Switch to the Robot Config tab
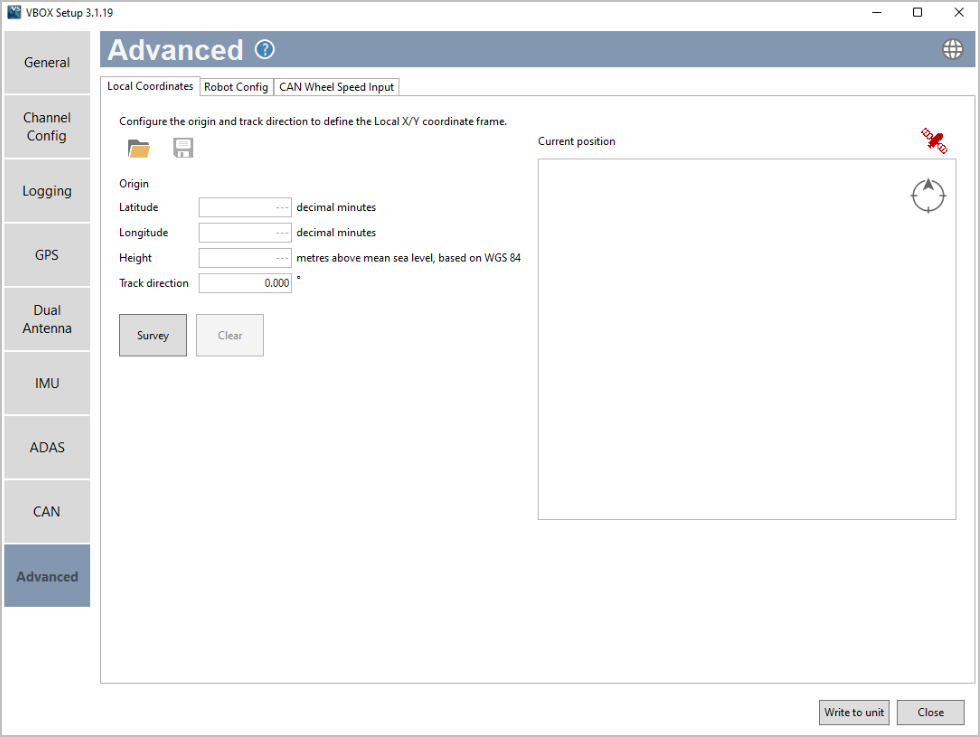980x737 pixels. pos(236,86)
